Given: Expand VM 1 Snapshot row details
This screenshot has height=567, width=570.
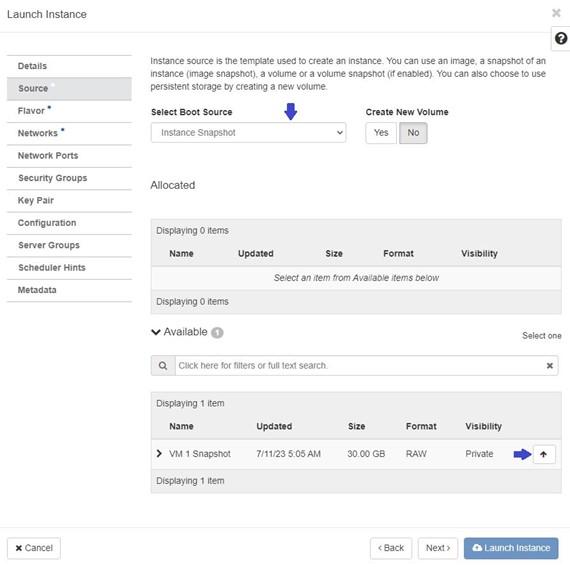Looking at the screenshot, I should [x=159, y=454].
